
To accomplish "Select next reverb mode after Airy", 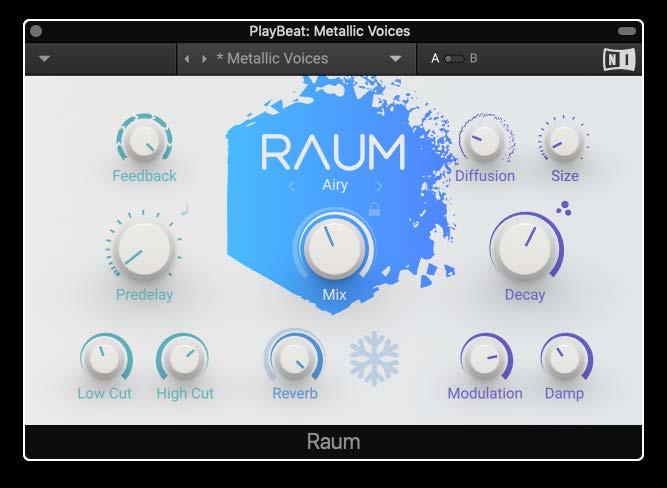I will click(379, 186).
